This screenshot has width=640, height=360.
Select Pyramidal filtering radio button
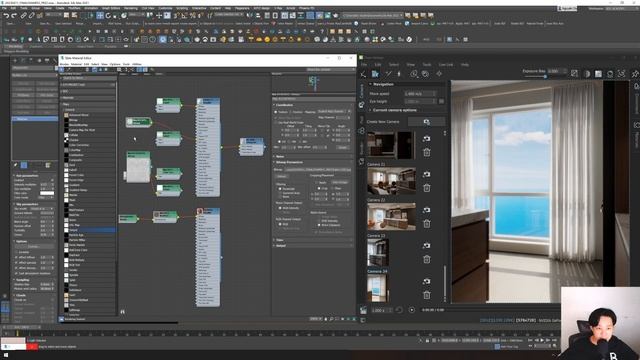point(280,189)
